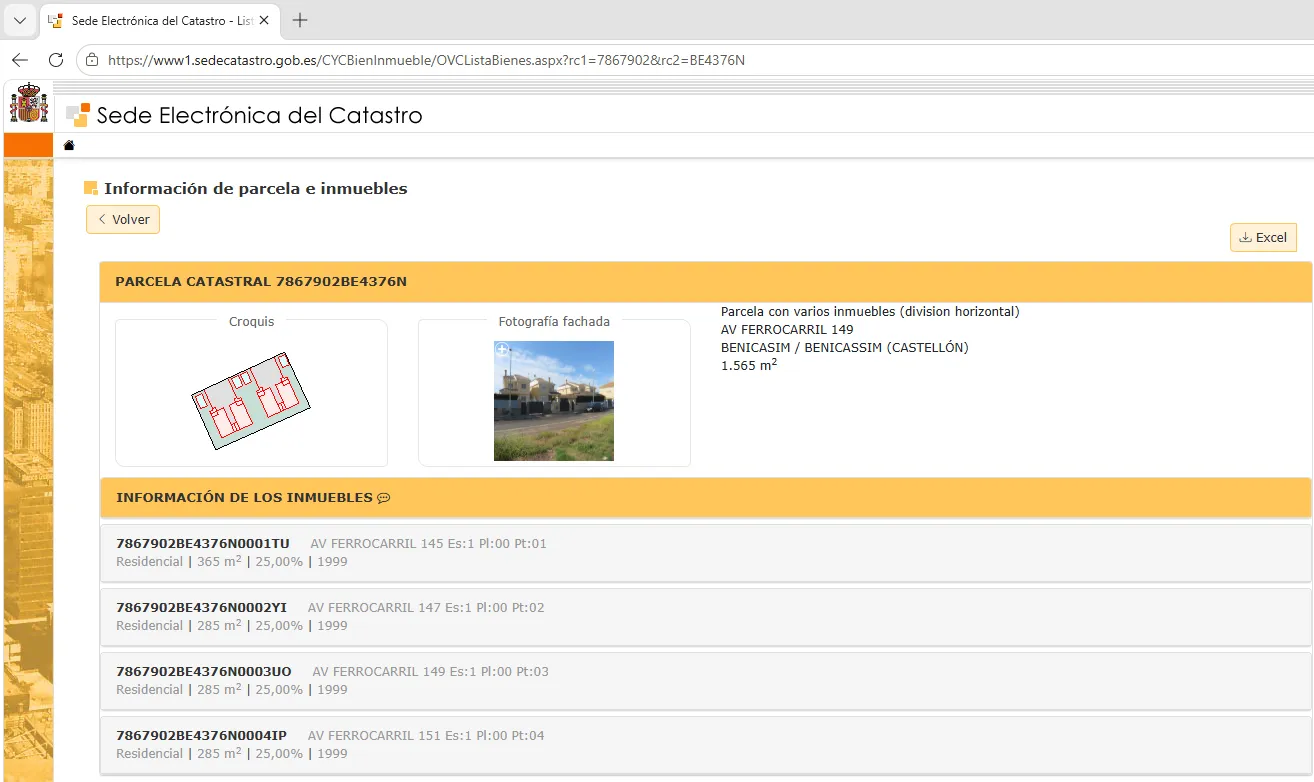1314x782 pixels.
Task: Click the Volver button
Action: 123,219
